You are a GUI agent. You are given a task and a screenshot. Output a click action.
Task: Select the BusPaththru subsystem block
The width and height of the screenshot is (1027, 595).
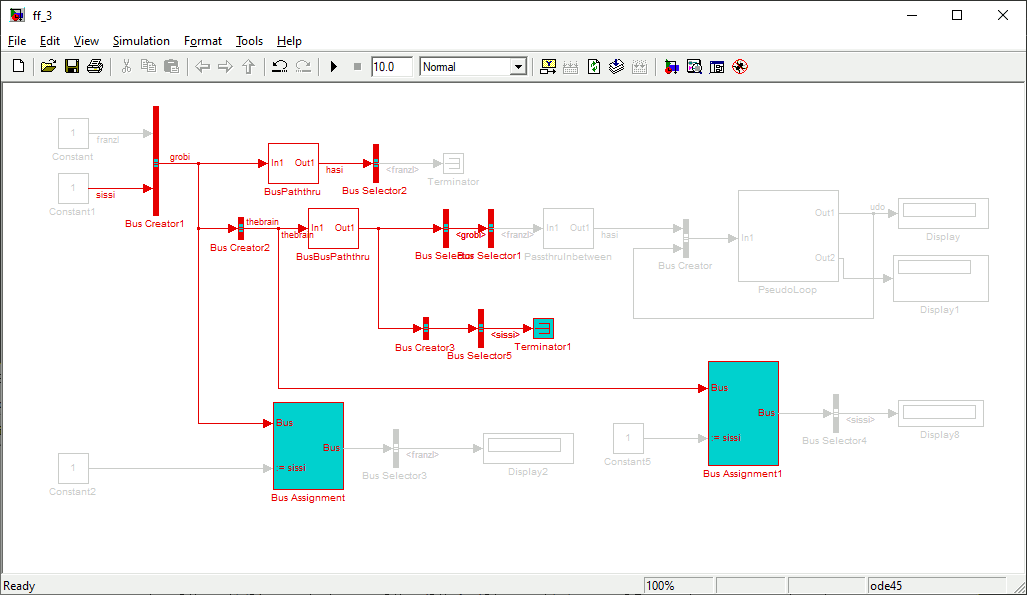click(x=293, y=163)
